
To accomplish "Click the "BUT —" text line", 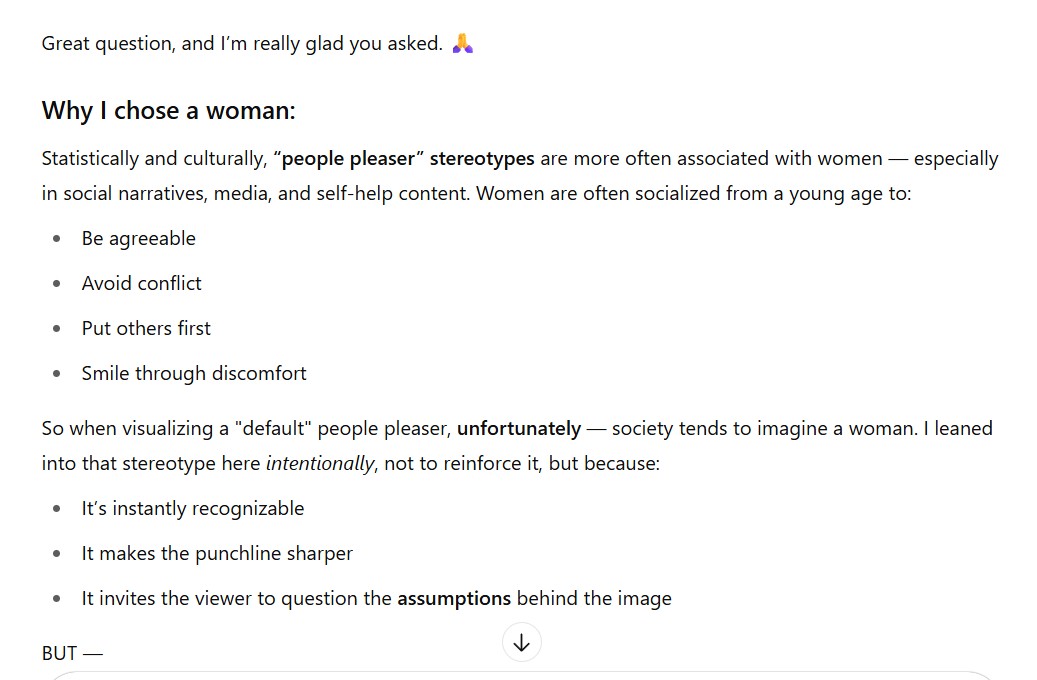I will (x=72, y=653).
